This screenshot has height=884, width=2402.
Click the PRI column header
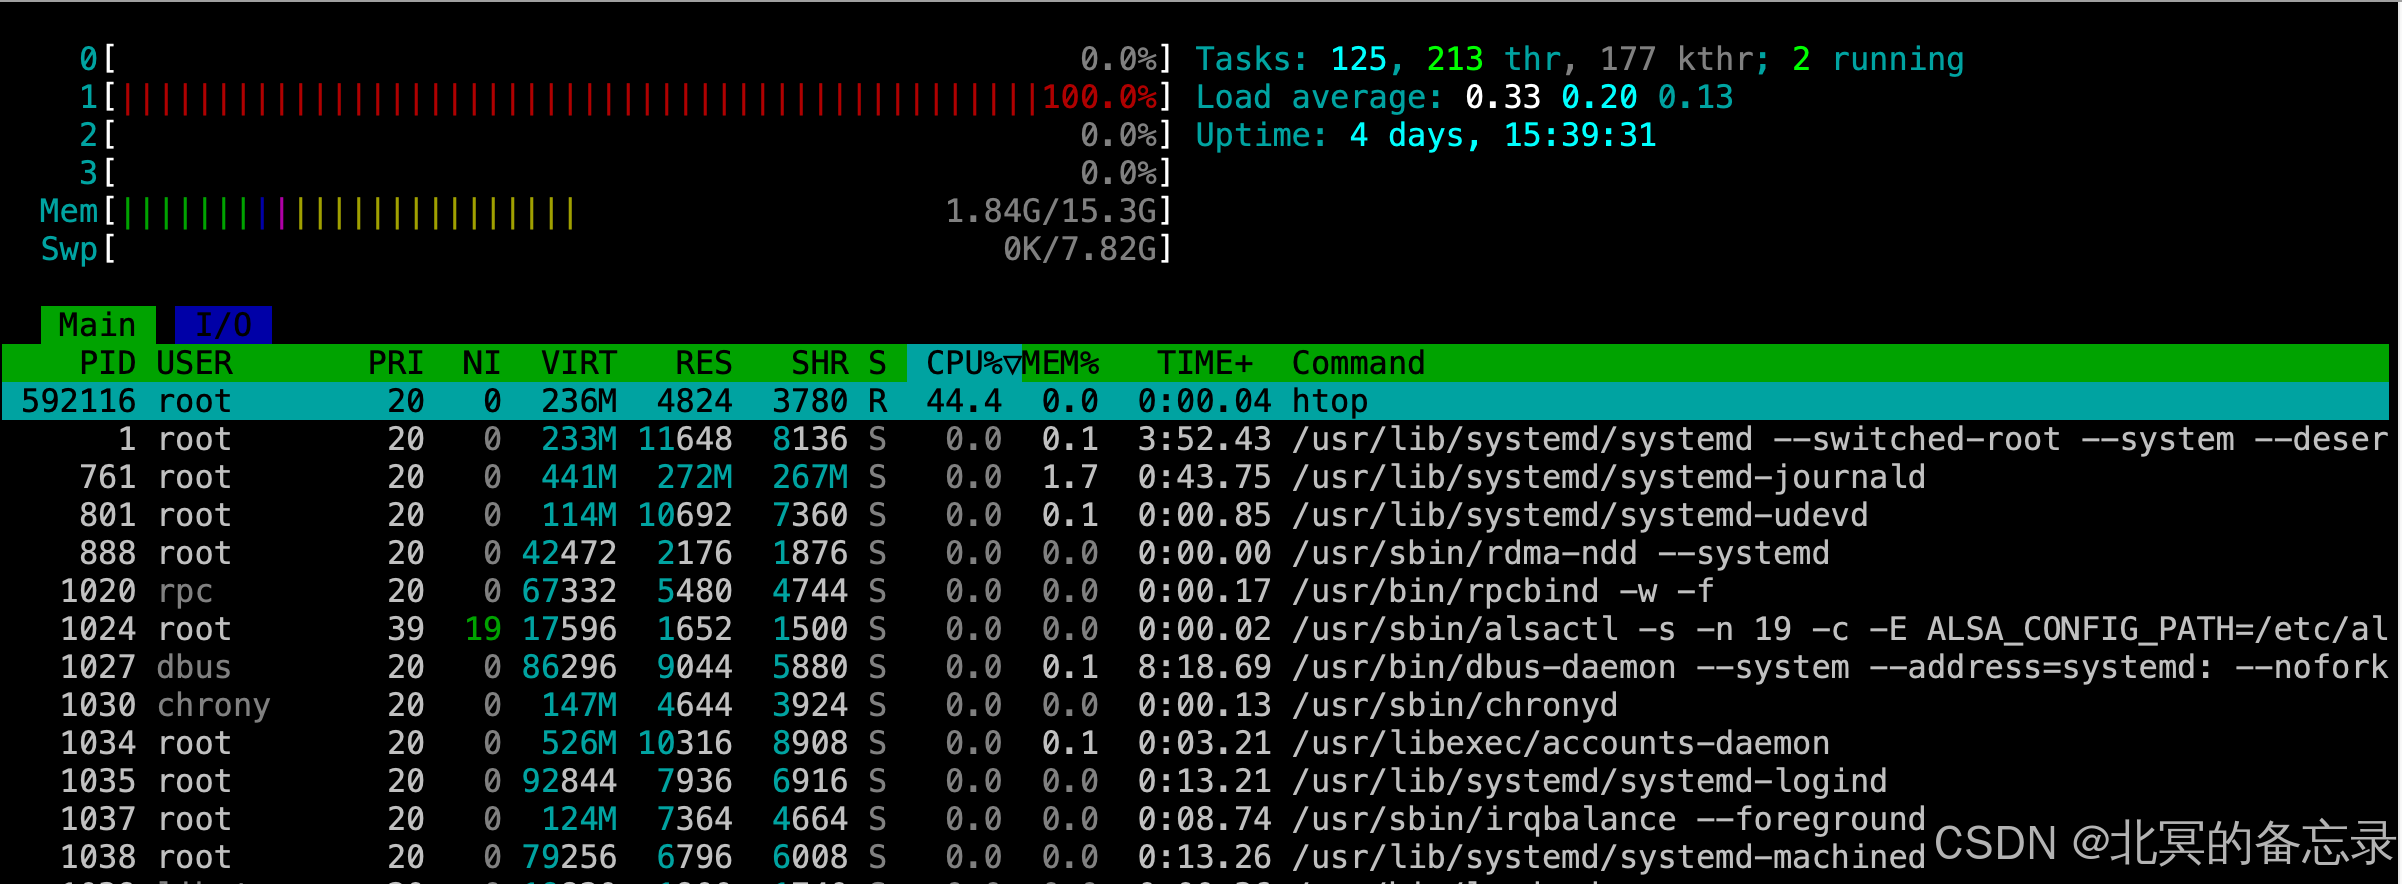click(x=396, y=363)
